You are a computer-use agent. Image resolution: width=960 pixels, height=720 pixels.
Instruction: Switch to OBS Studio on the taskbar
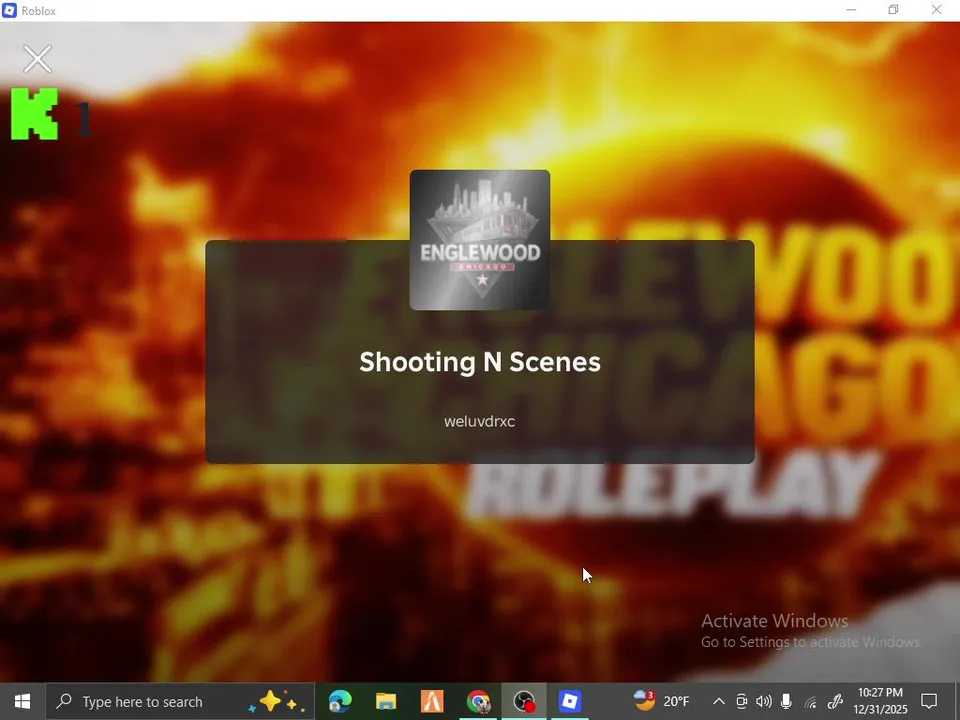coord(524,701)
